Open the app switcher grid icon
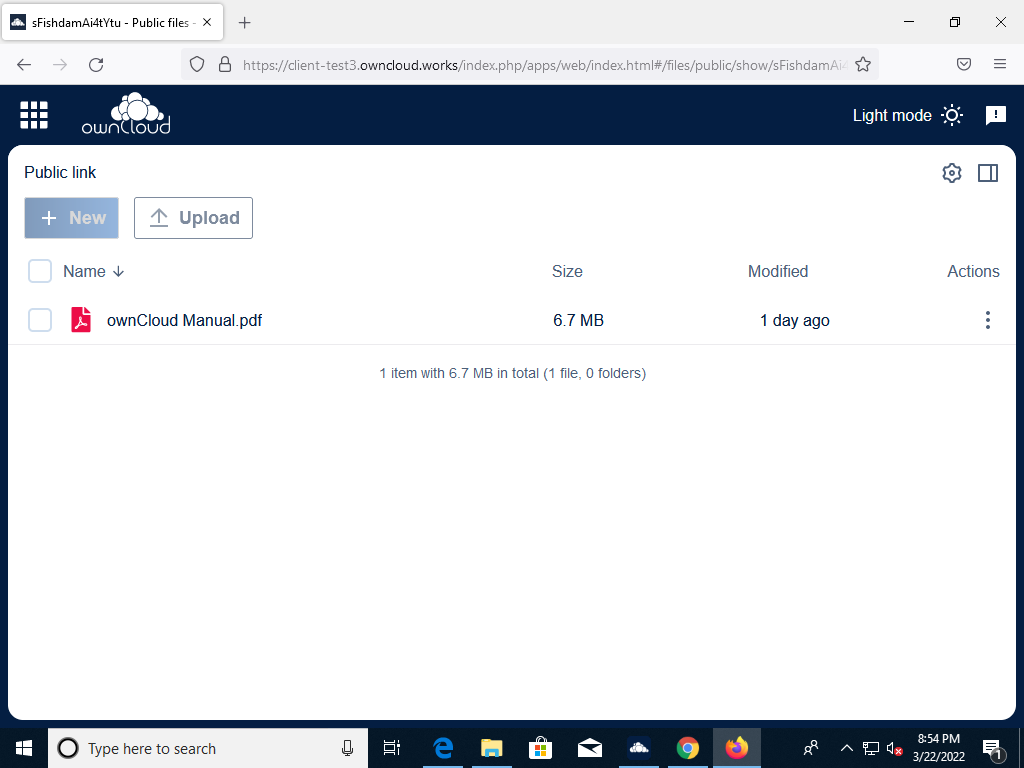Viewport: 1024px width, 768px height. click(33, 114)
